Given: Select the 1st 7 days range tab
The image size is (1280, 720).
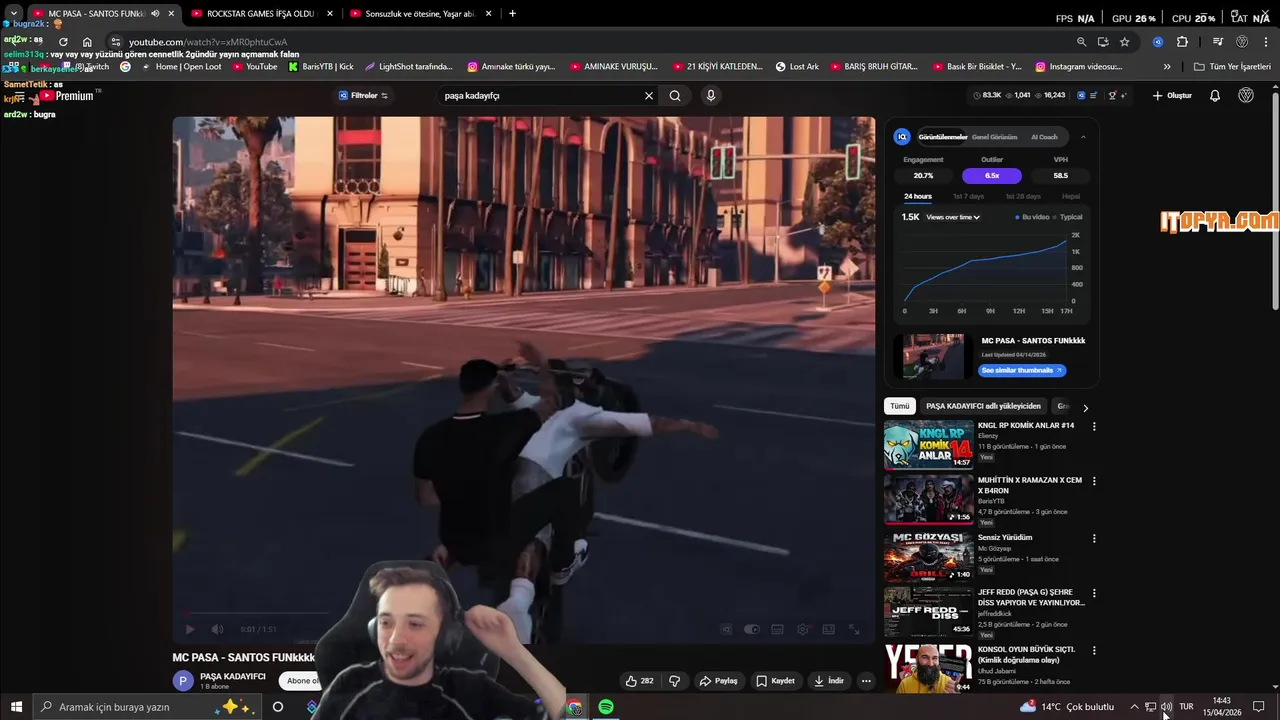Looking at the screenshot, I should pos(968,196).
